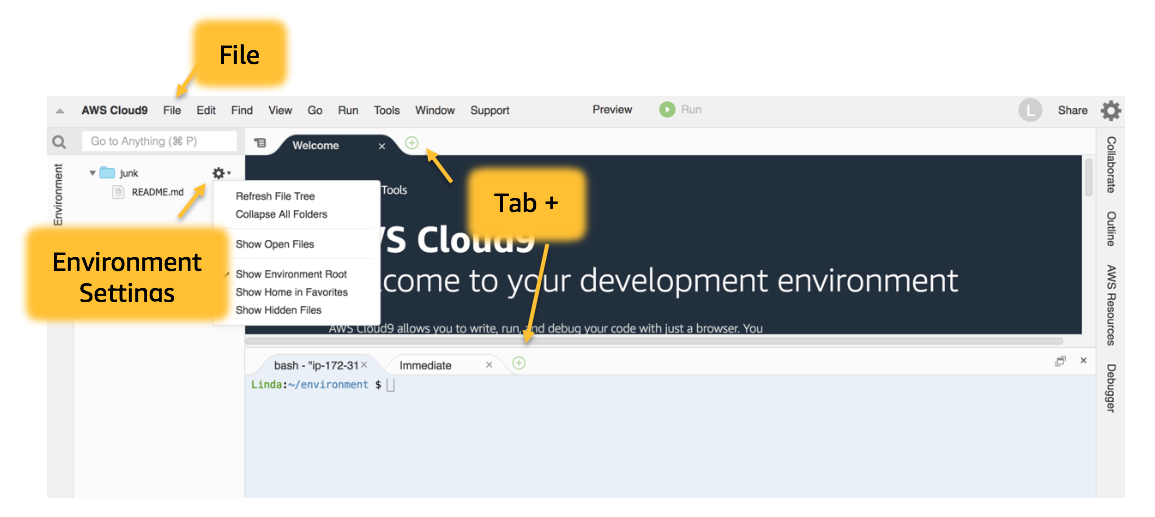
Task: Open the Support menu
Action: coord(490,110)
